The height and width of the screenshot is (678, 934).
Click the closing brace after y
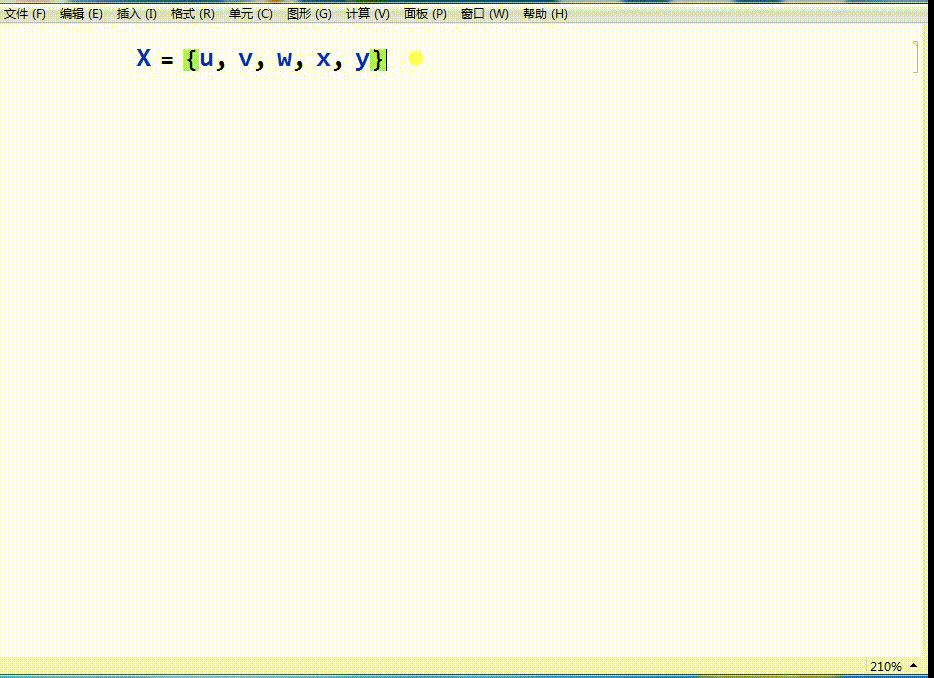(x=378, y=59)
